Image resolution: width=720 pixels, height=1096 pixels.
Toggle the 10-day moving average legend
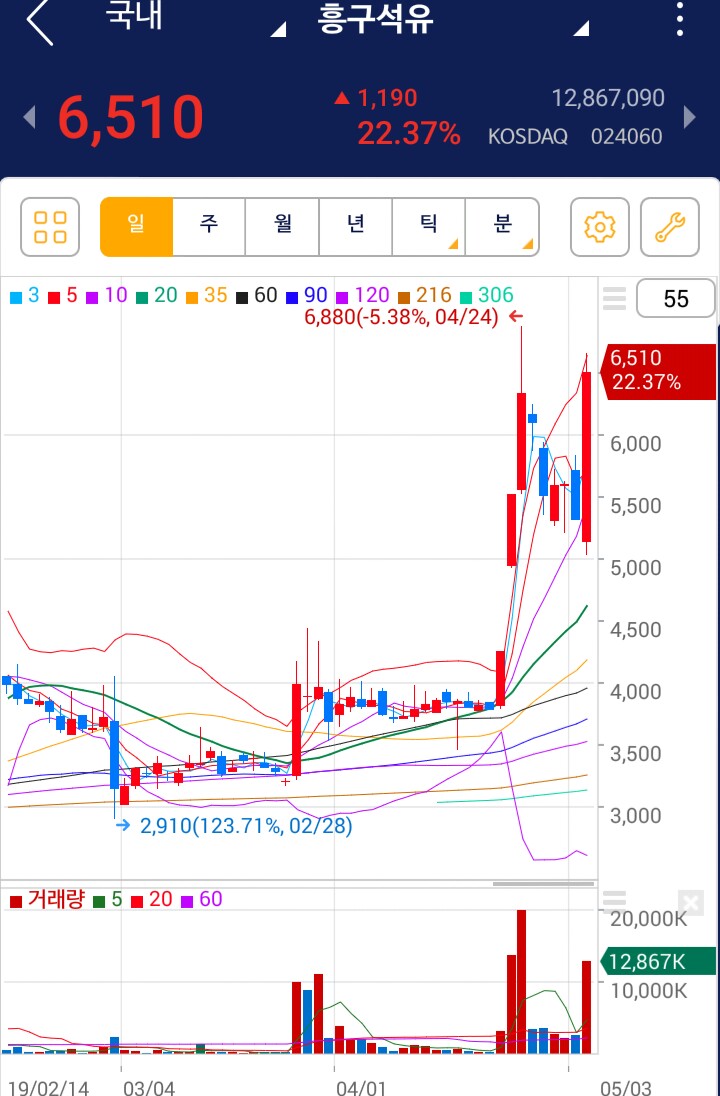tap(107, 296)
